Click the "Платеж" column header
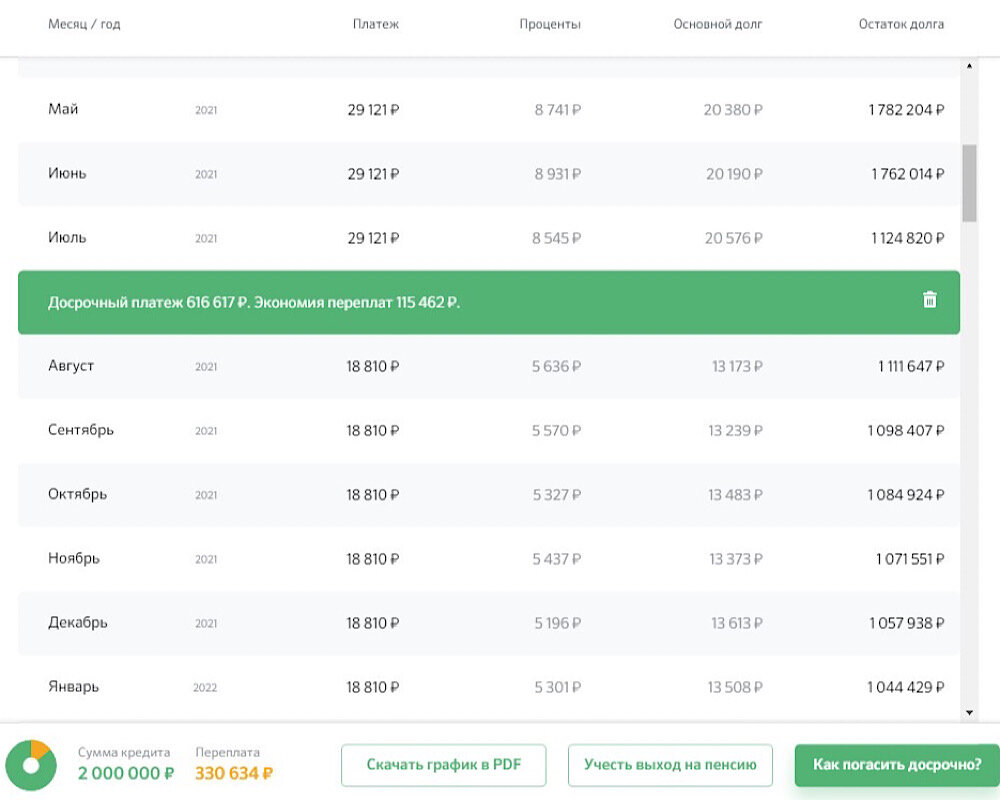 (x=375, y=24)
